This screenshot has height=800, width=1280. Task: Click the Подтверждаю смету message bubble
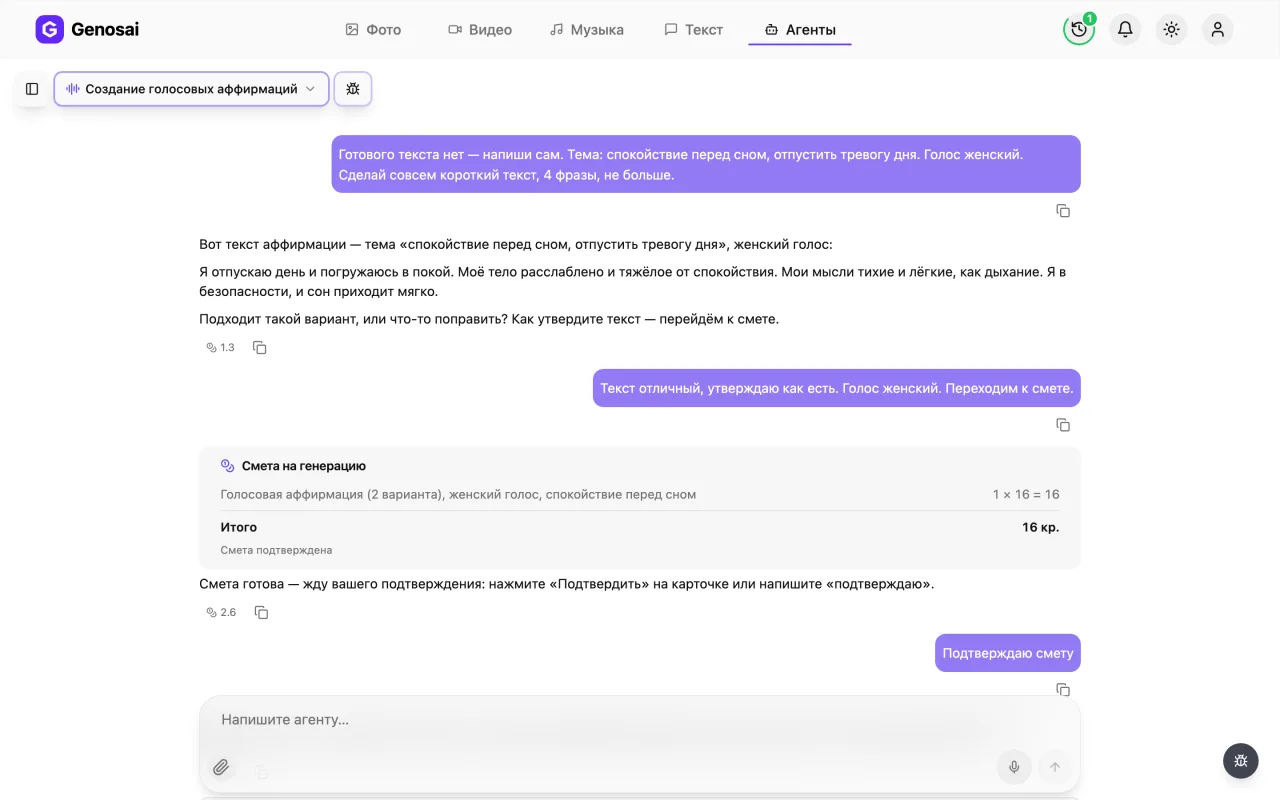pyautogui.click(x=1008, y=653)
